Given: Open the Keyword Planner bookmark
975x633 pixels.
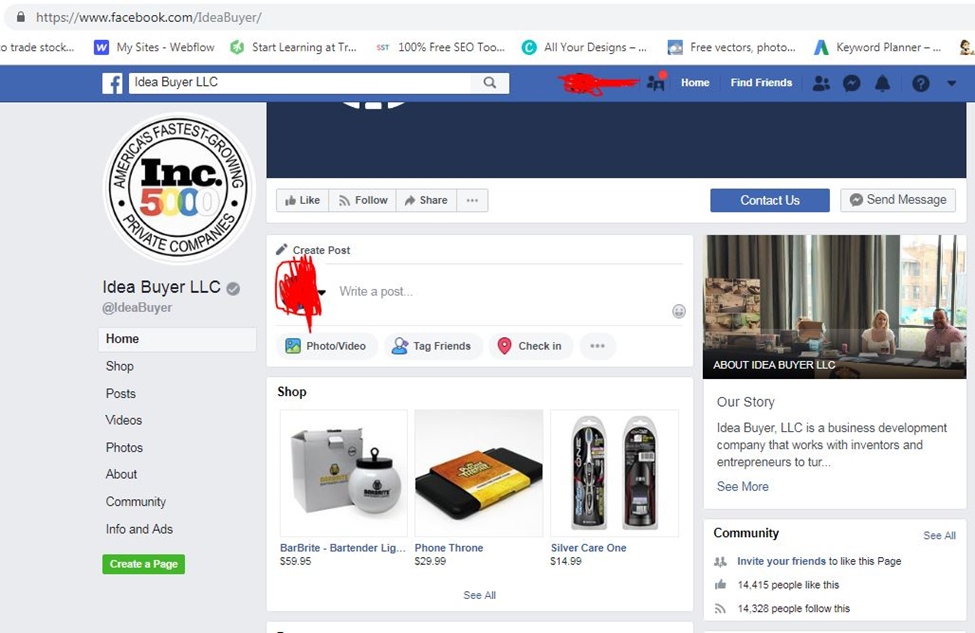Looking at the screenshot, I should 878,47.
